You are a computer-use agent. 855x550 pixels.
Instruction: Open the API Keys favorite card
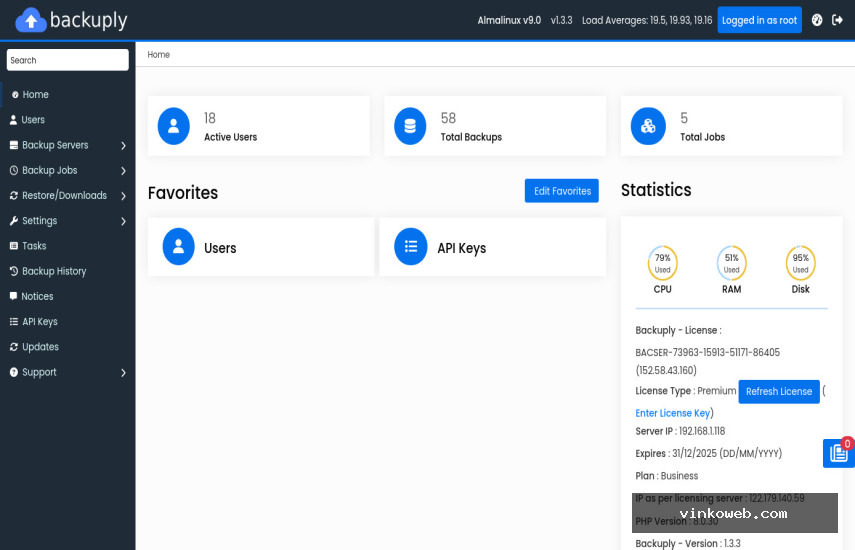pos(492,247)
